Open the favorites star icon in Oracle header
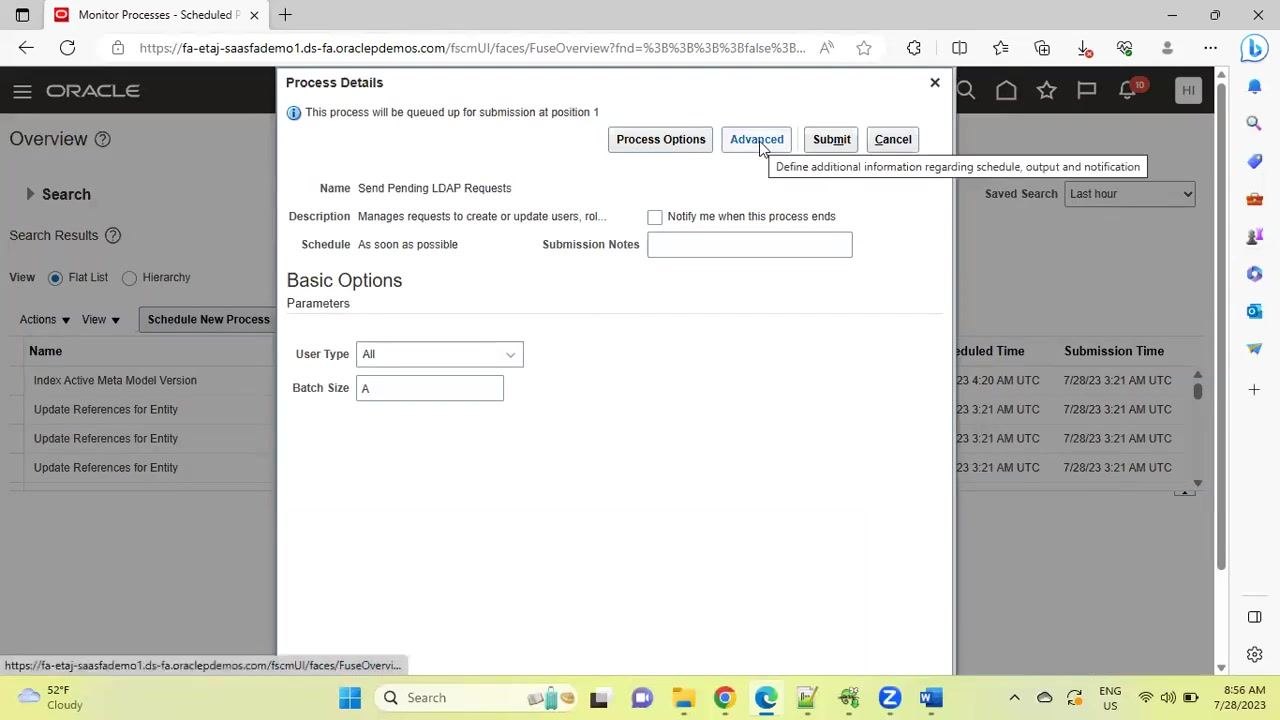This screenshot has height=720, width=1280. click(1046, 91)
